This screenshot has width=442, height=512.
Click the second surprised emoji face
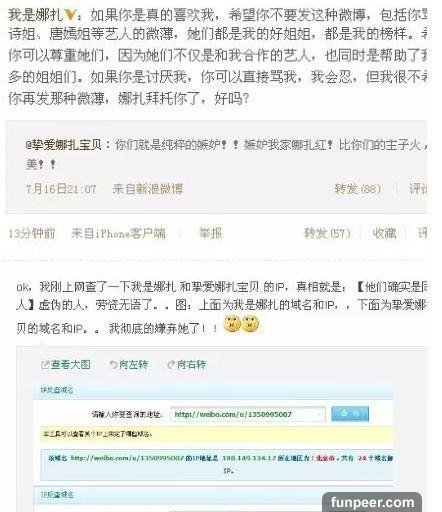click(250, 324)
